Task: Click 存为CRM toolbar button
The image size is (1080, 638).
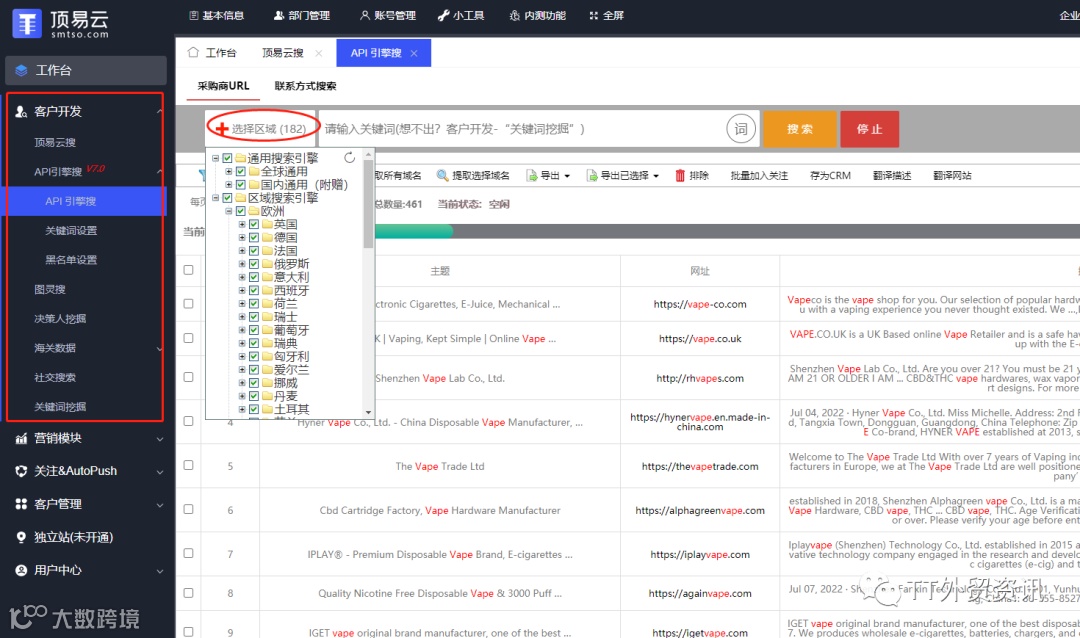Action: (830, 176)
